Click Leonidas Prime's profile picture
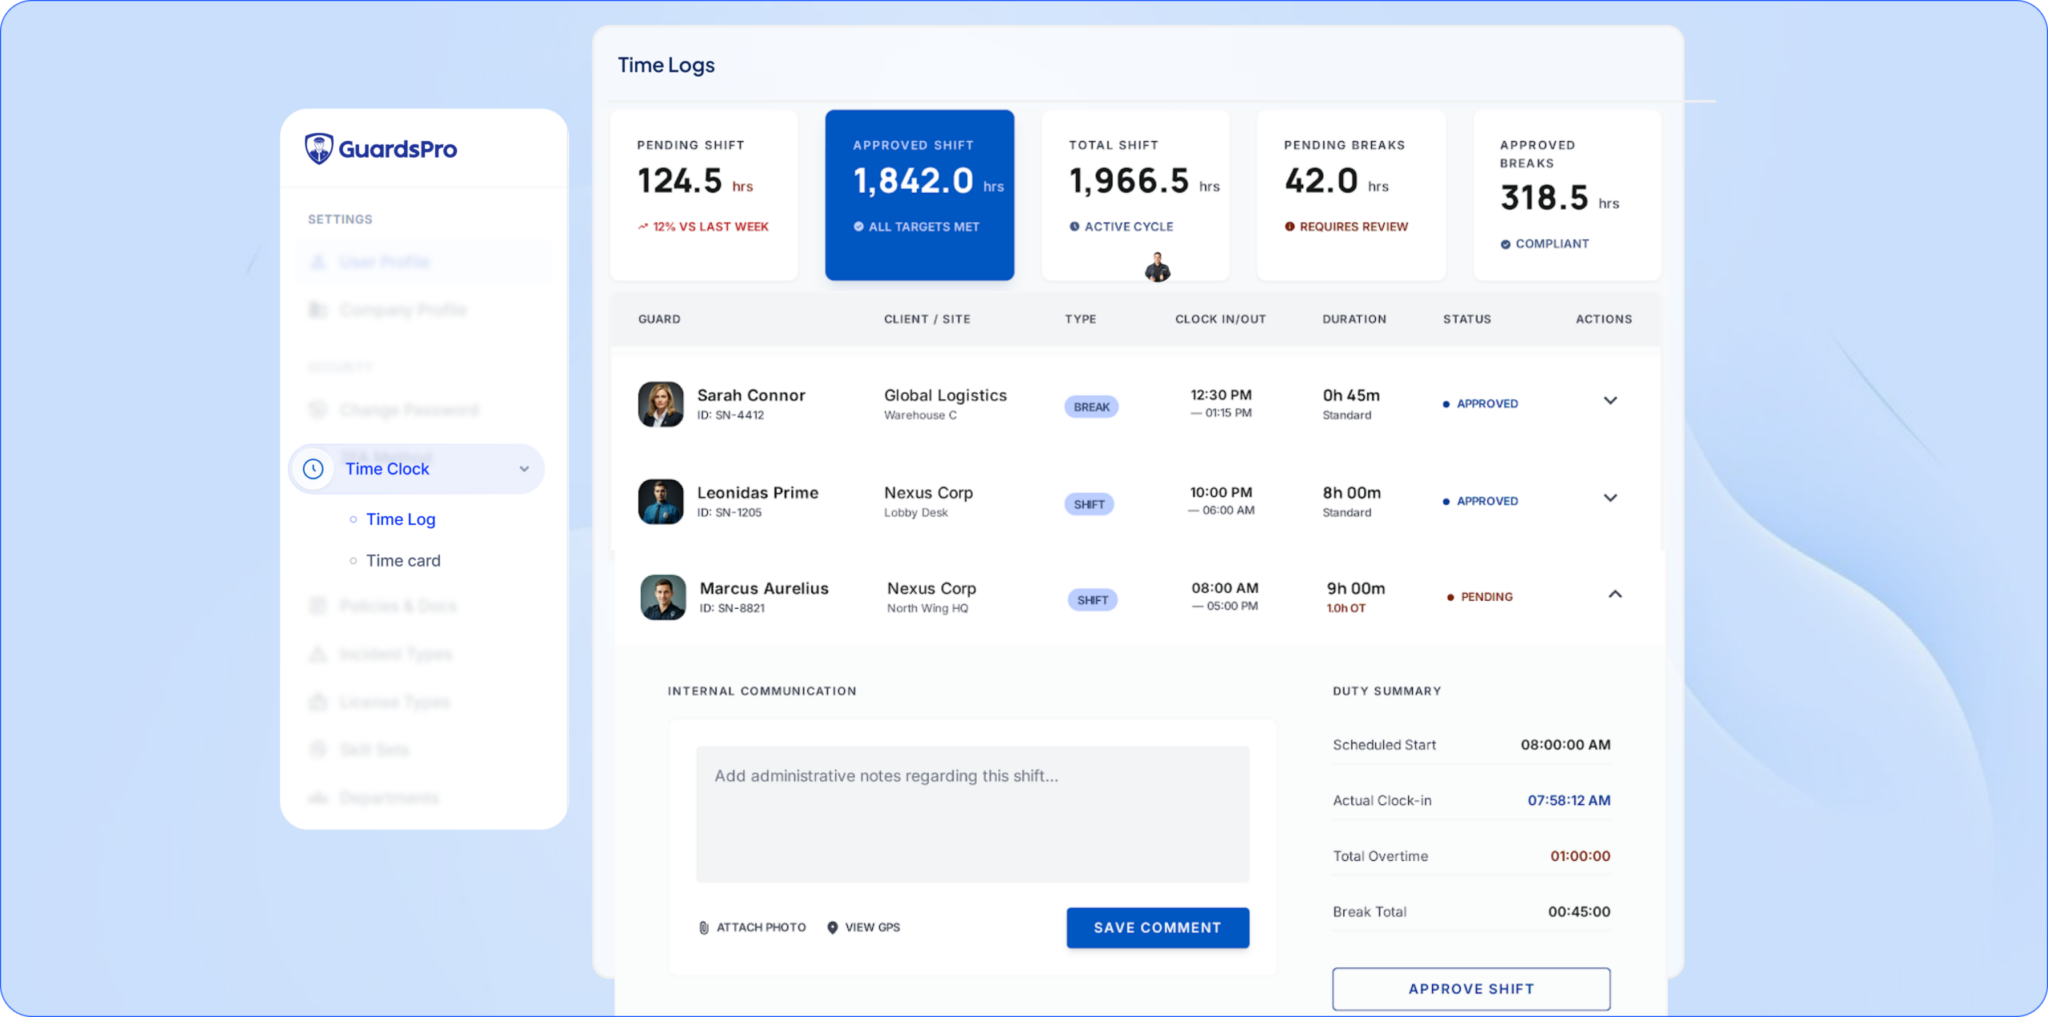2048x1017 pixels. pyautogui.click(x=661, y=502)
